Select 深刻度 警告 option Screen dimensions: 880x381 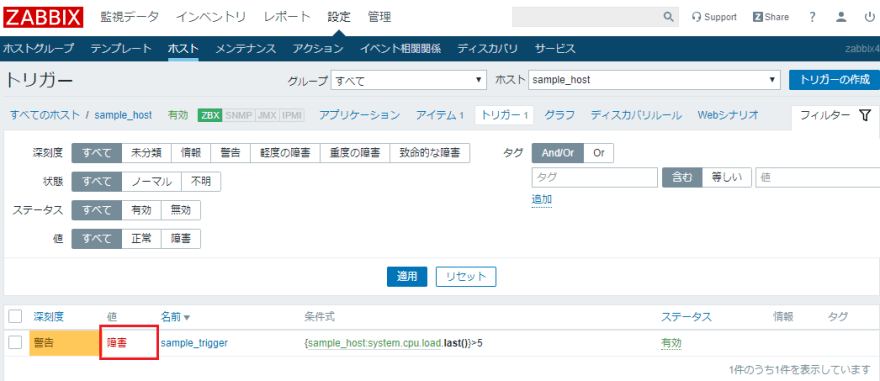(x=230, y=153)
